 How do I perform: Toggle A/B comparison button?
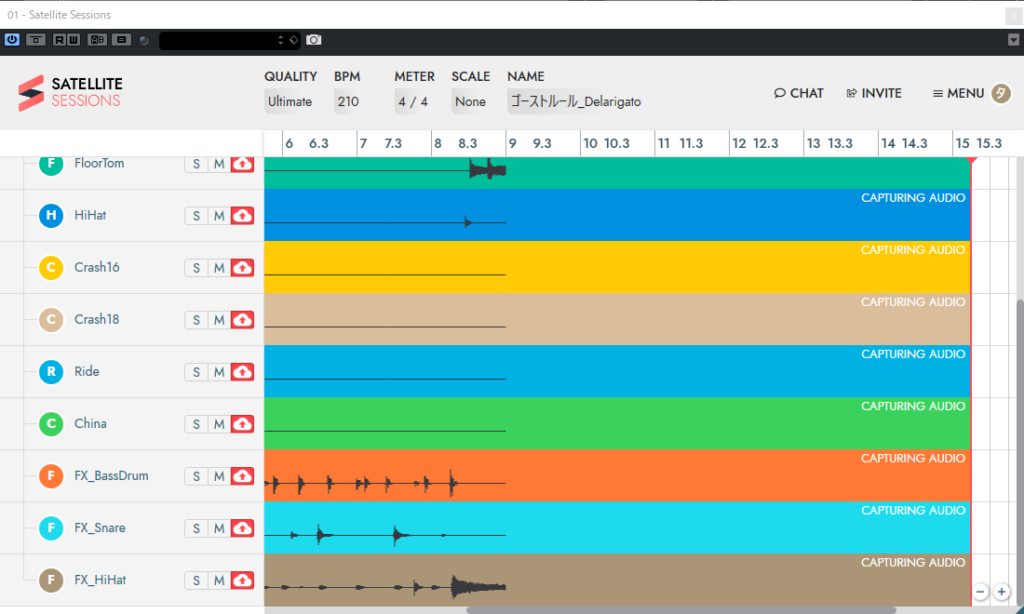click(x=97, y=40)
